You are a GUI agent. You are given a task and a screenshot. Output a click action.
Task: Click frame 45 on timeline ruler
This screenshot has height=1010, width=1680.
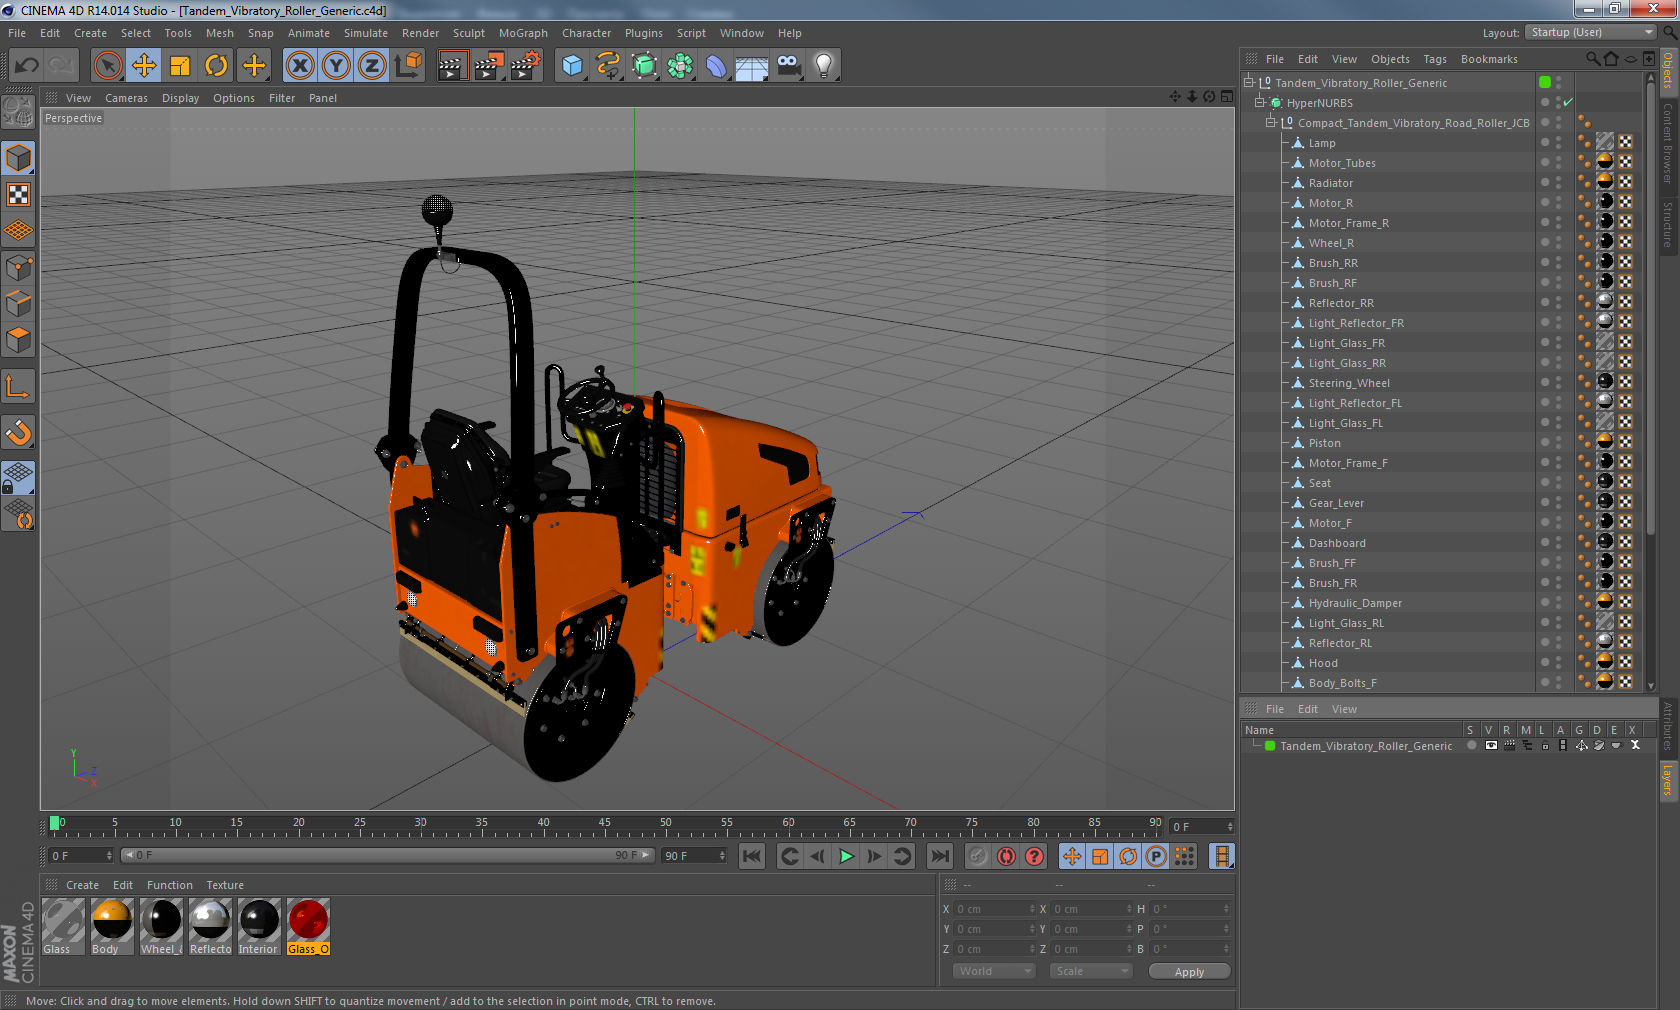pyautogui.click(x=605, y=825)
